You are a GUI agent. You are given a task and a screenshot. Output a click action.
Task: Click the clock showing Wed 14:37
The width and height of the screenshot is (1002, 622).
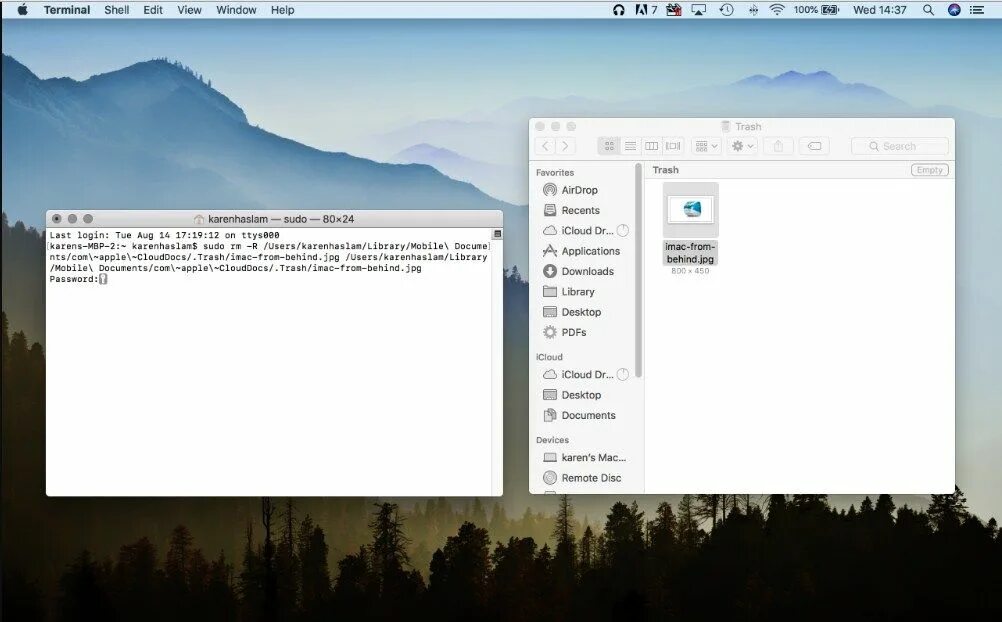879,10
